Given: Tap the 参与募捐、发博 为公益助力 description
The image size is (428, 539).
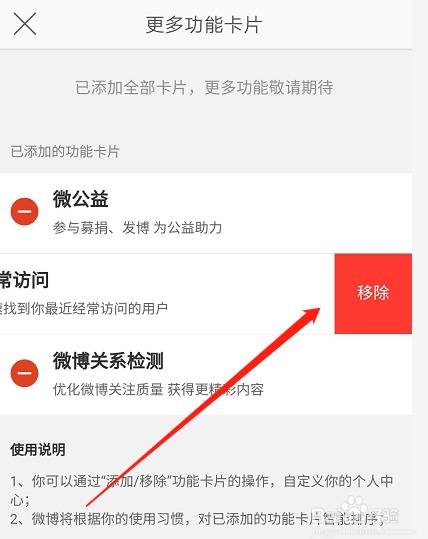Looking at the screenshot, I should (137, 228).
